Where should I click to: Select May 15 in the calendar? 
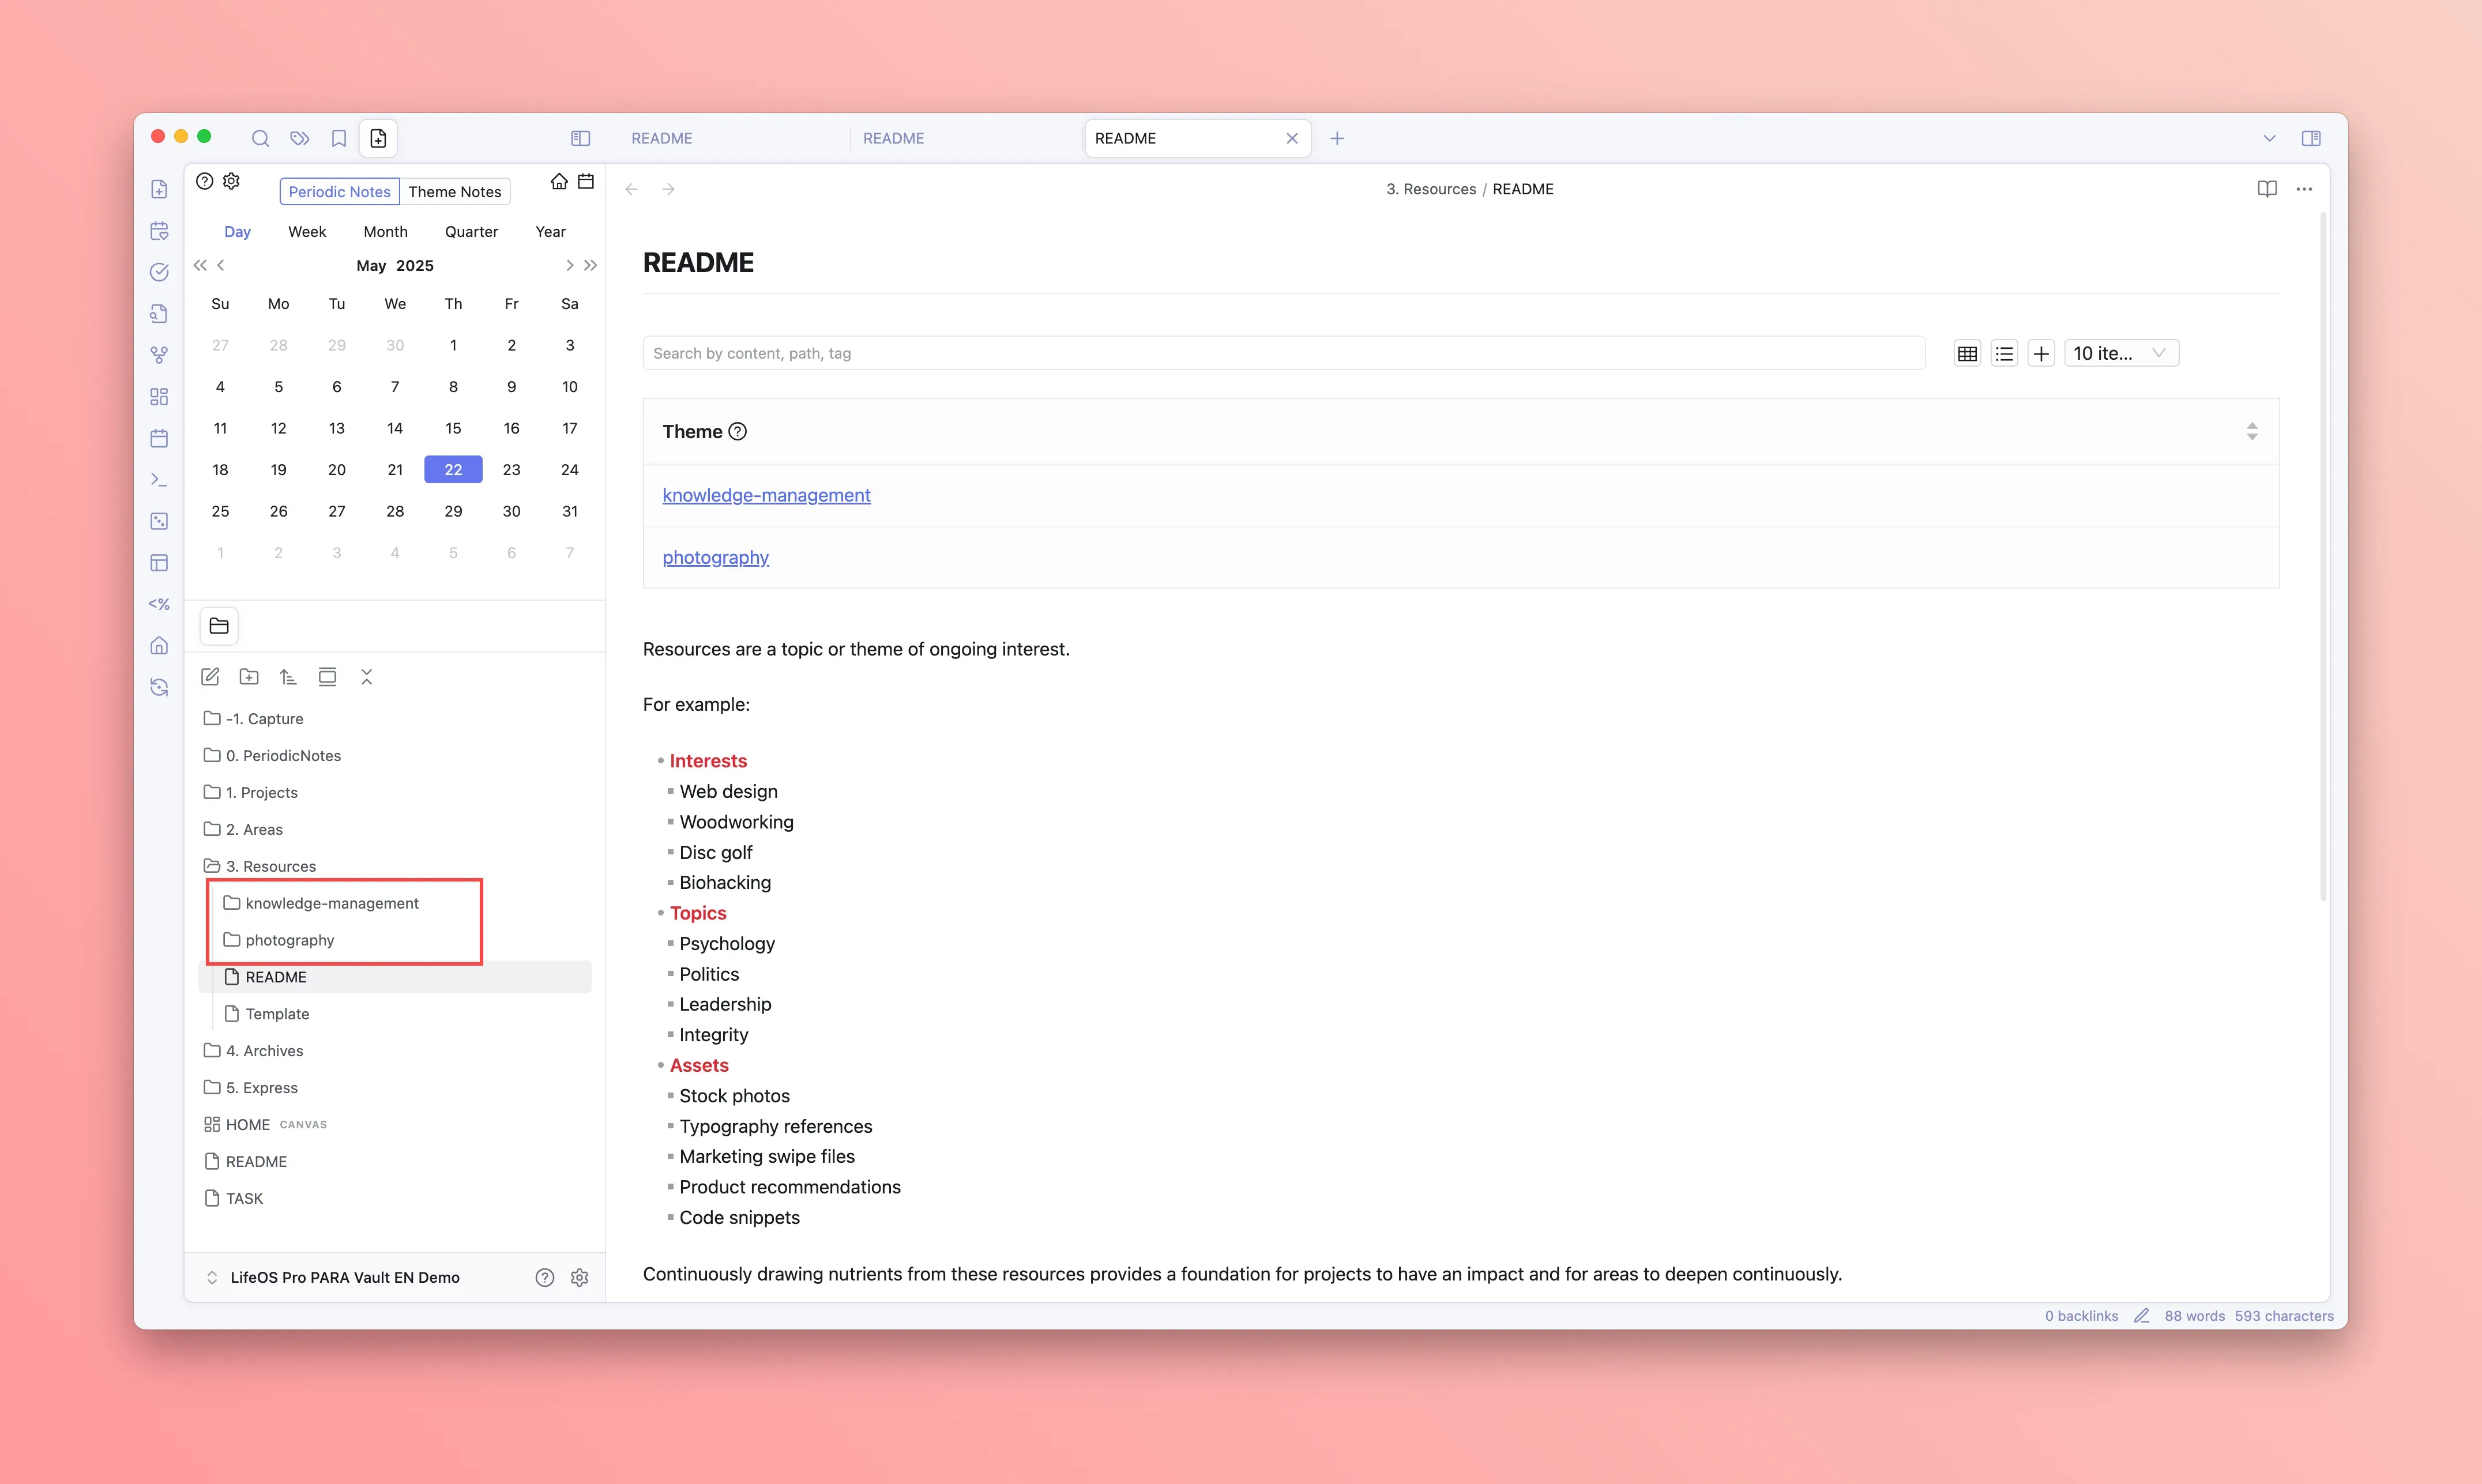(x=453, y=428)
